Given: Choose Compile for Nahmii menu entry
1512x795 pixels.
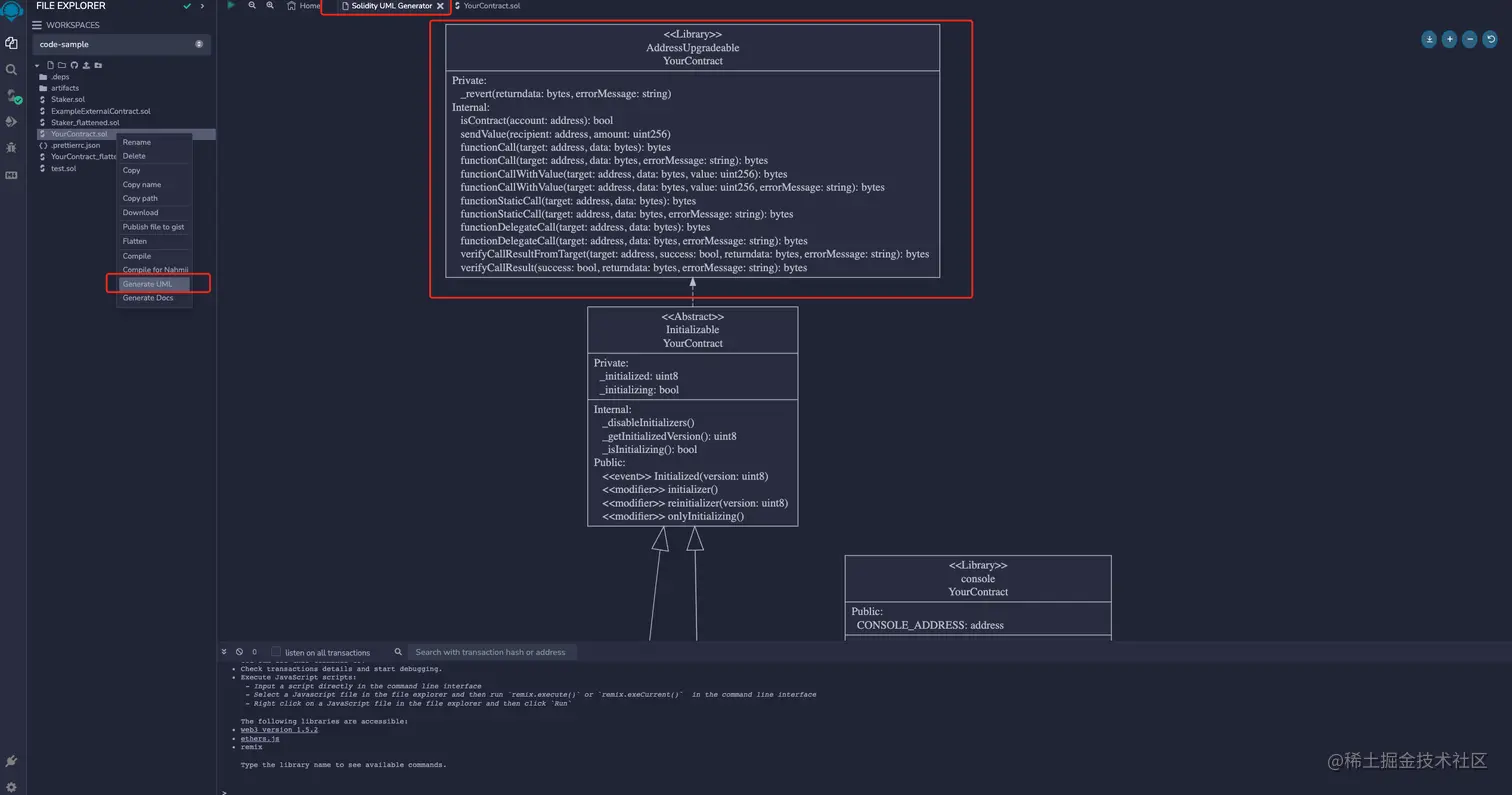Looking at the screenshot, I should pos(154,270).
